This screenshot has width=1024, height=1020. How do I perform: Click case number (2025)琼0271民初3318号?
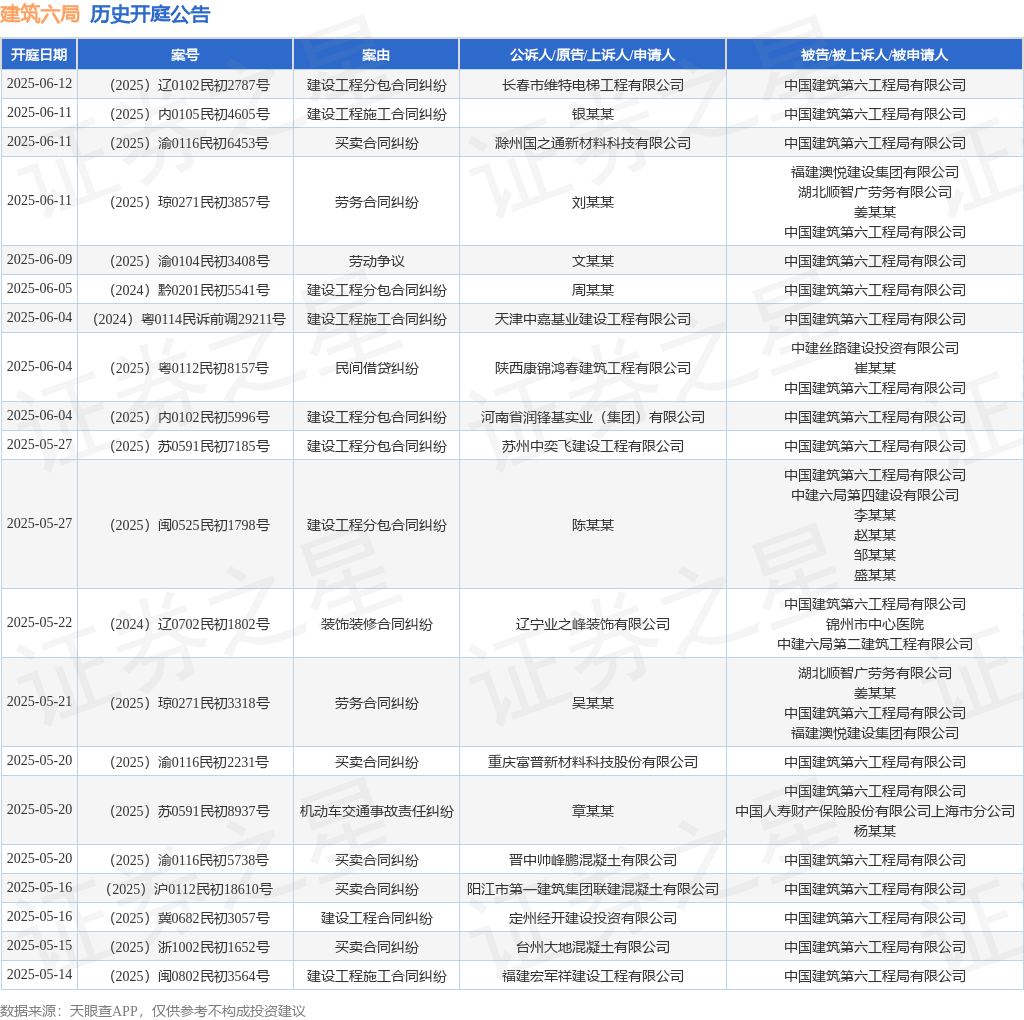185,703
